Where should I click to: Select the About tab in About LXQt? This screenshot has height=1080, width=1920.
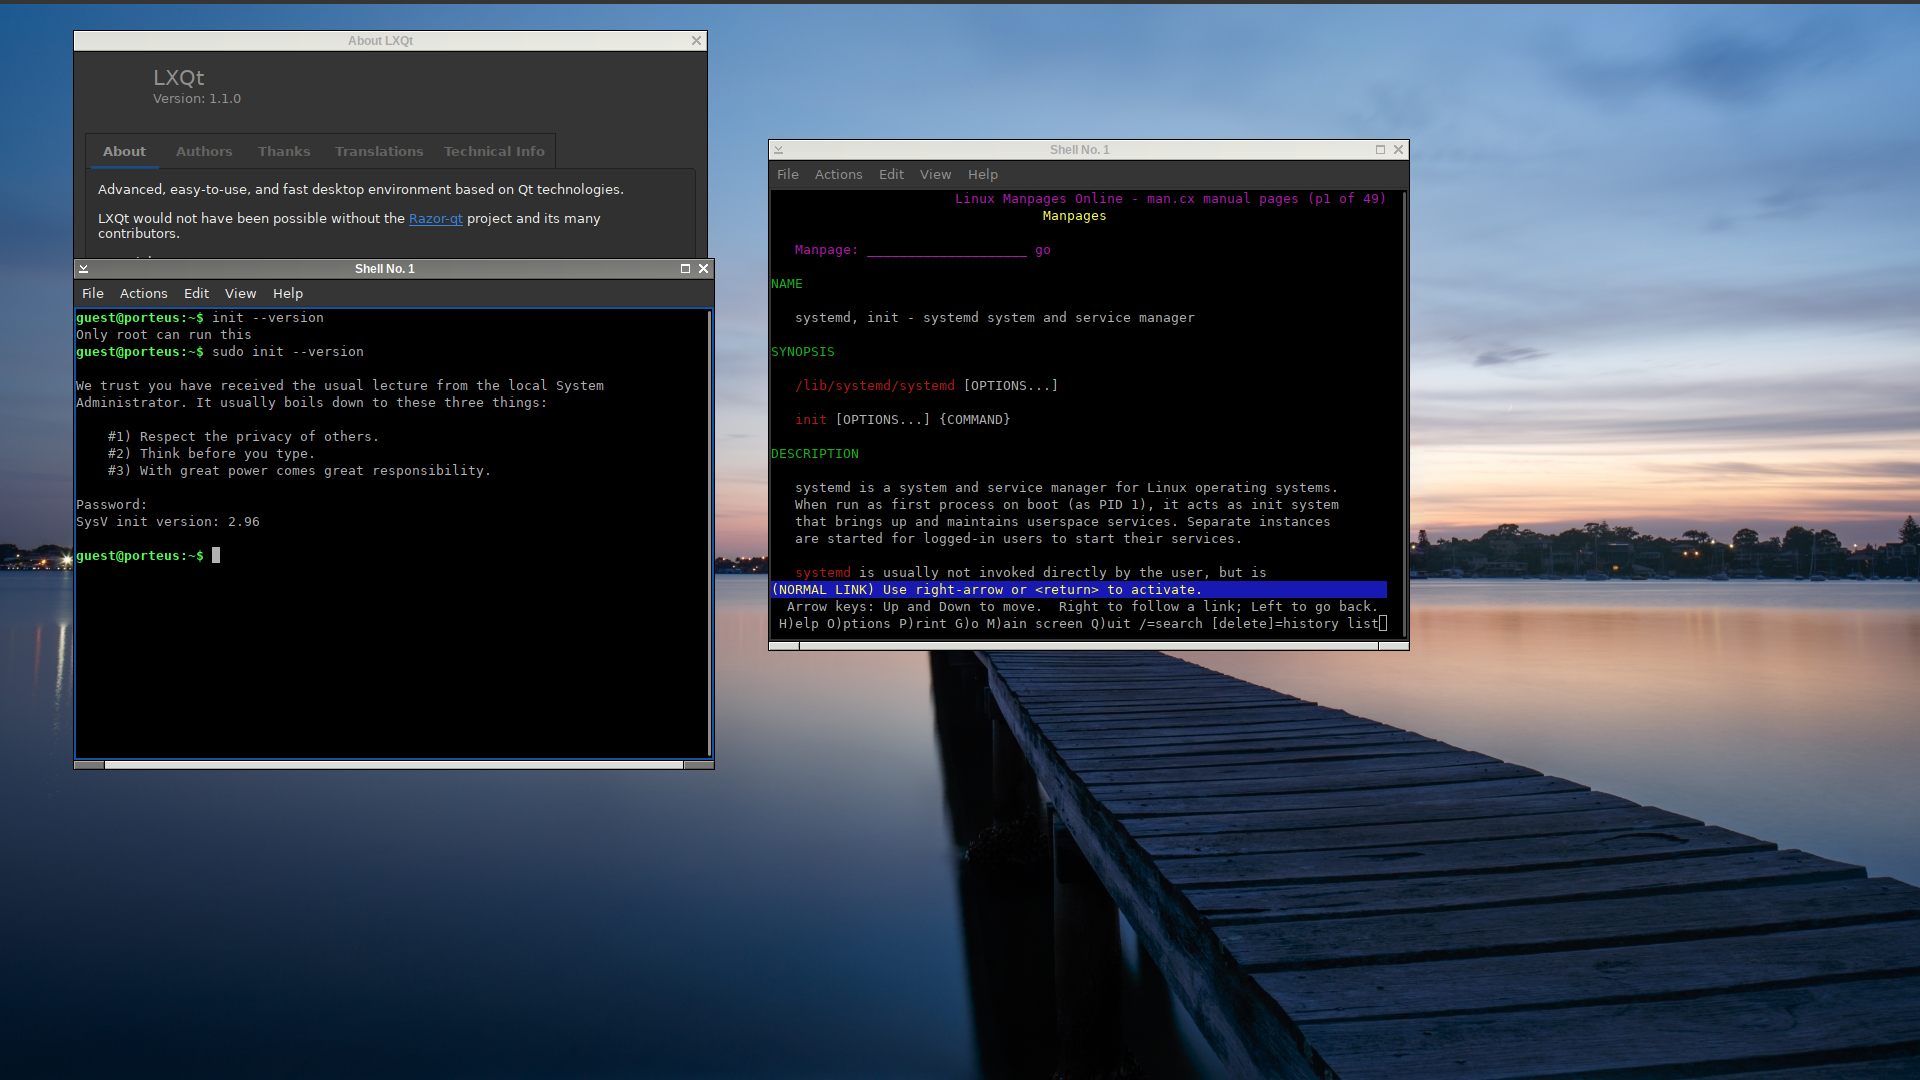[124, 151]
